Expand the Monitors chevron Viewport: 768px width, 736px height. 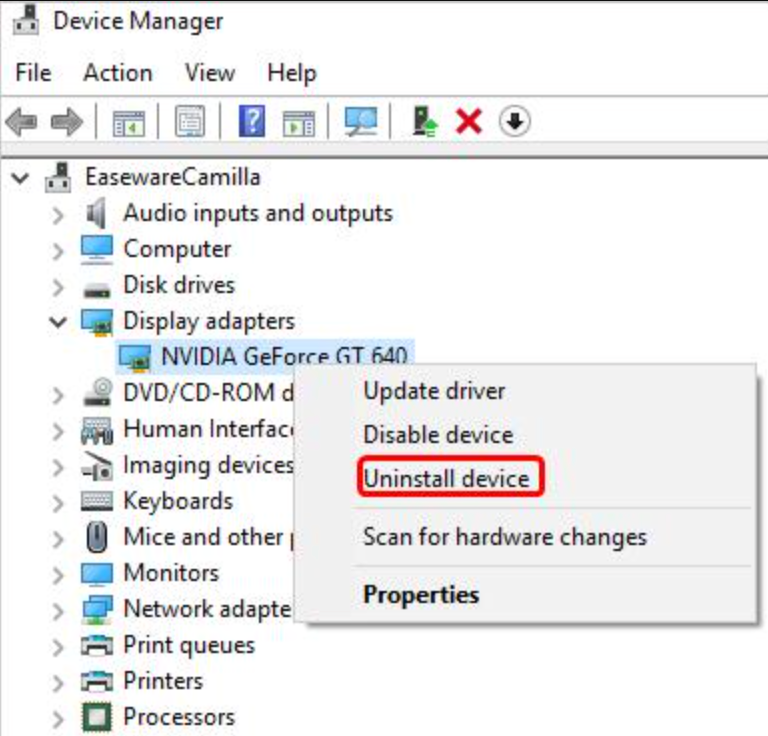[58, 575]
